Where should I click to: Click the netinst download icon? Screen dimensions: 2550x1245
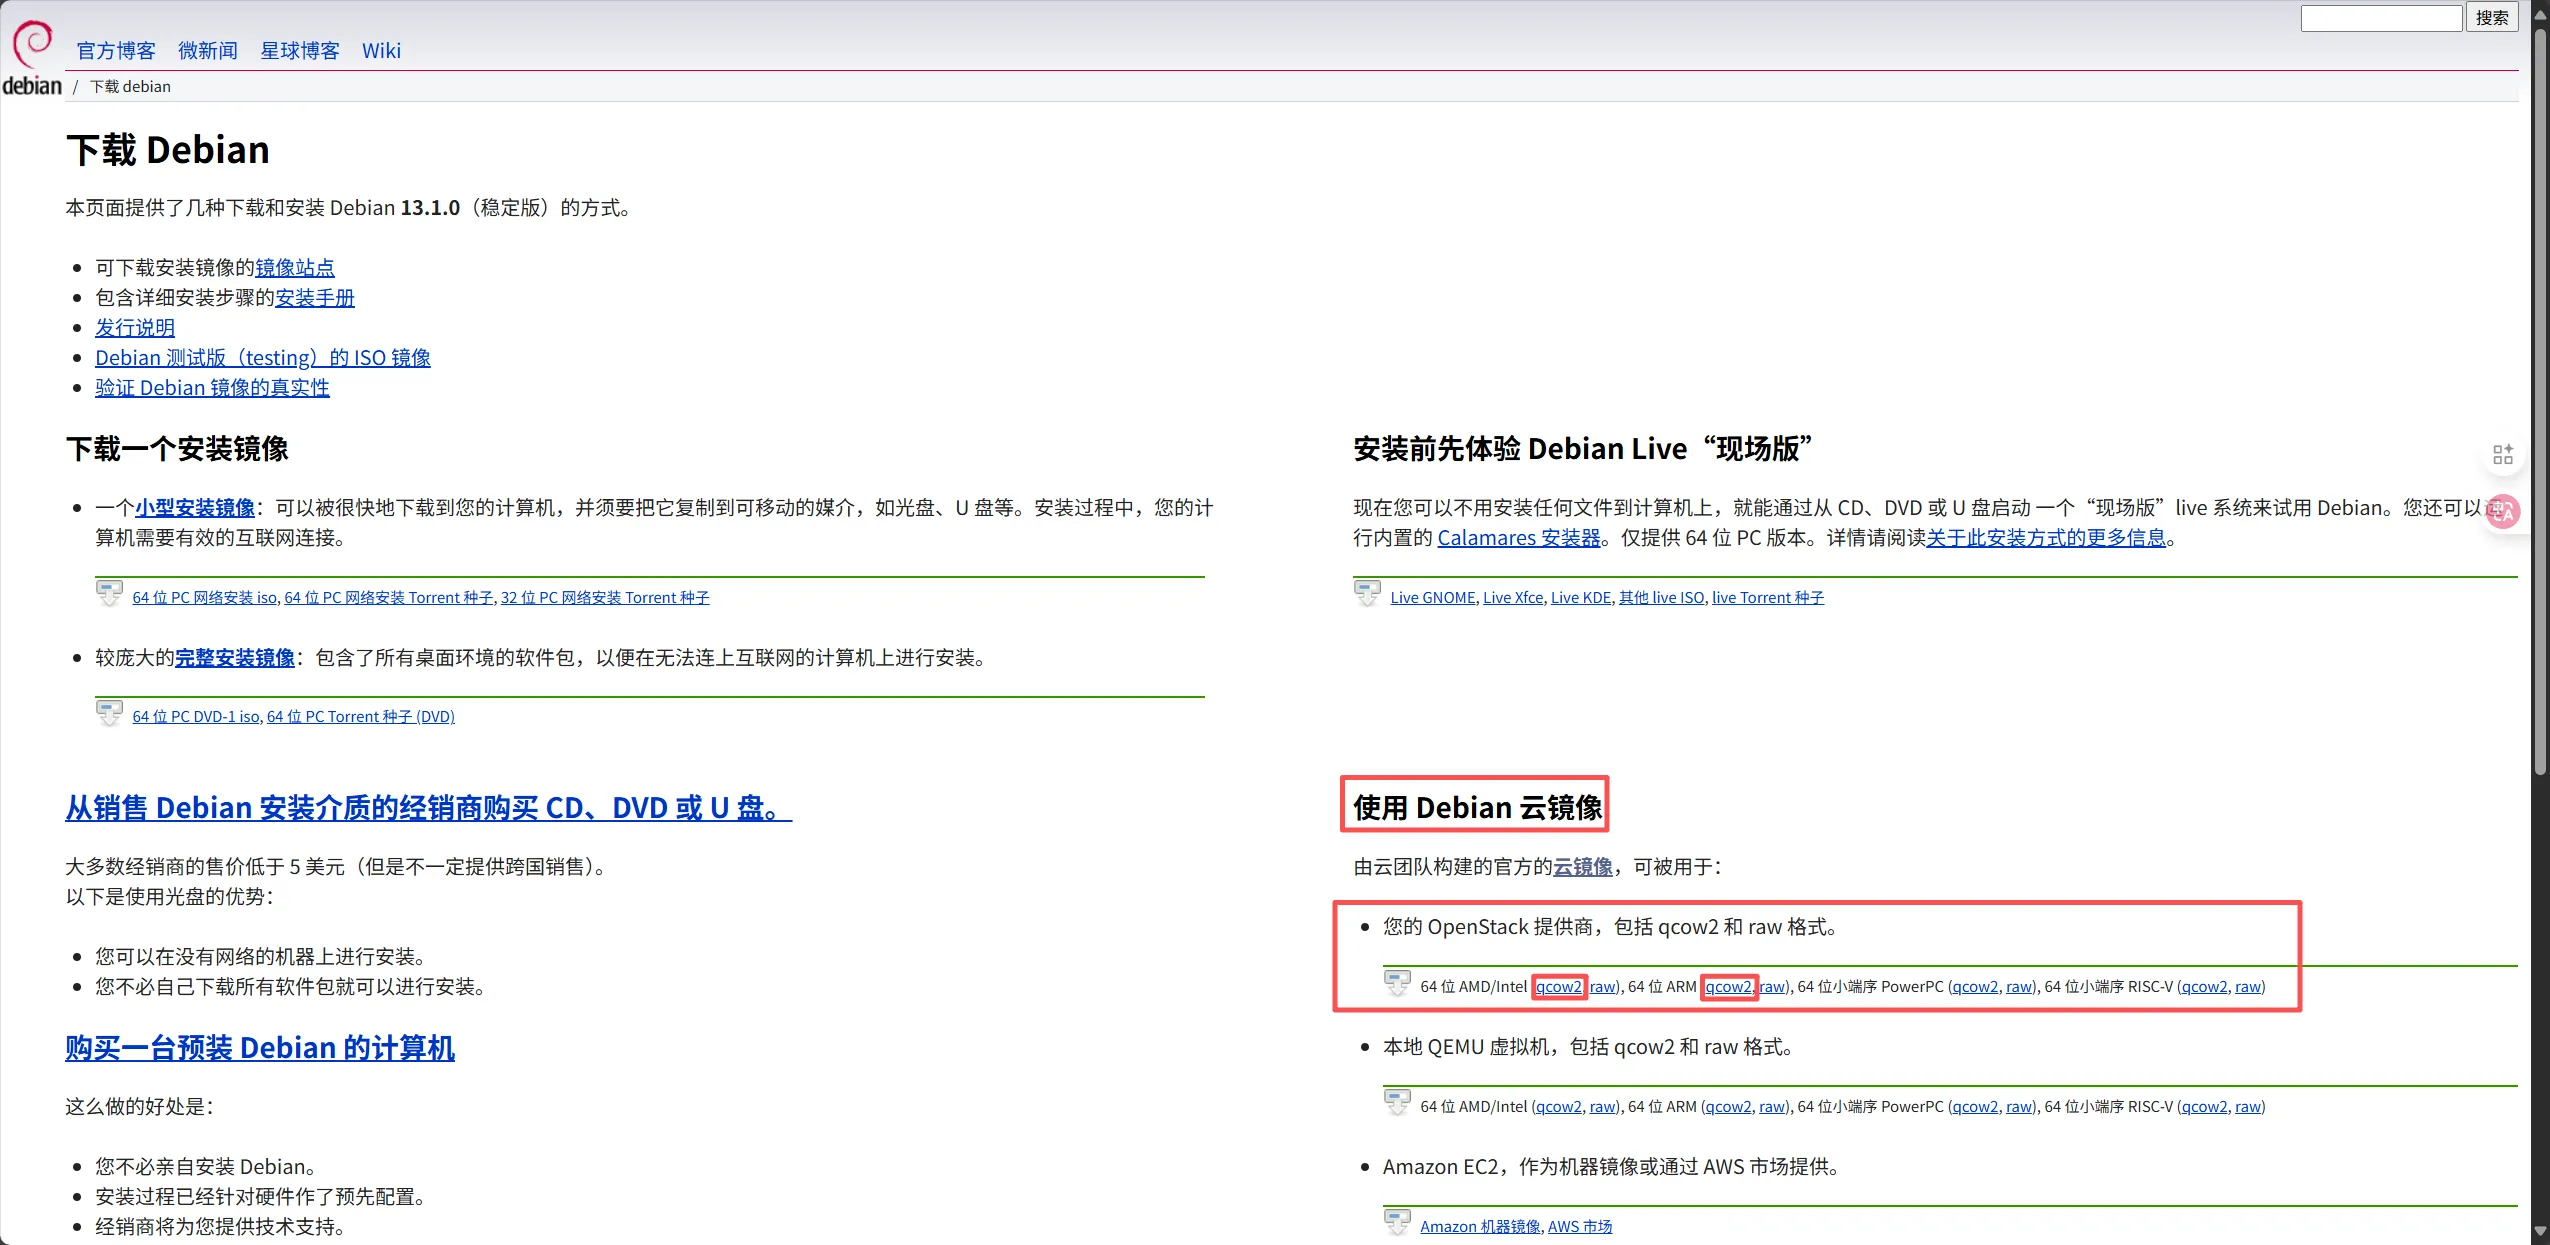pyautogui.click(x=109, y=593)
